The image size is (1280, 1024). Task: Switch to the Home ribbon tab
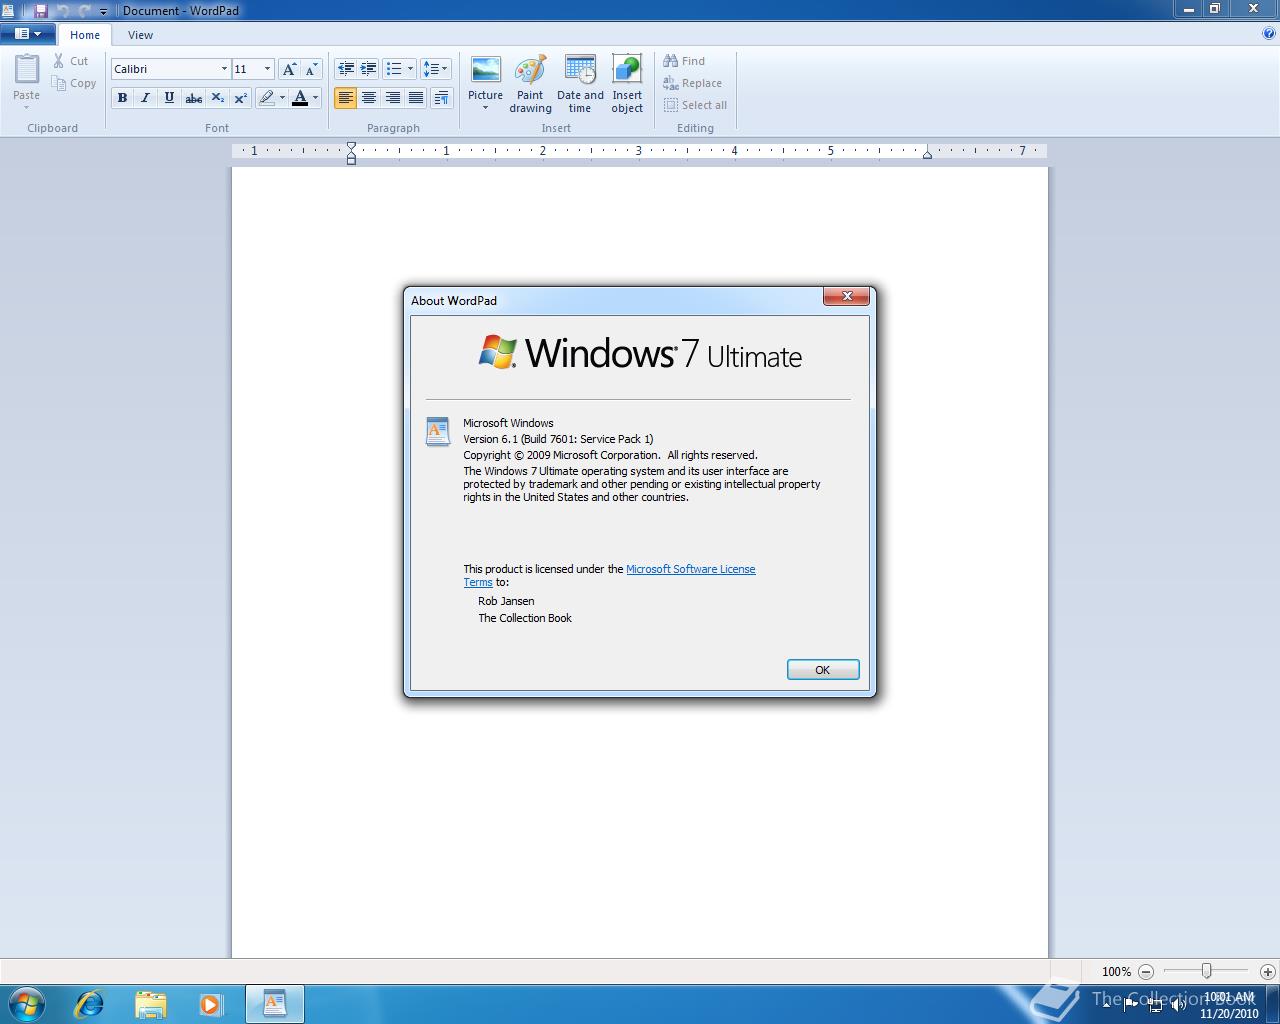pyautogui.click(x=85, y=34)
